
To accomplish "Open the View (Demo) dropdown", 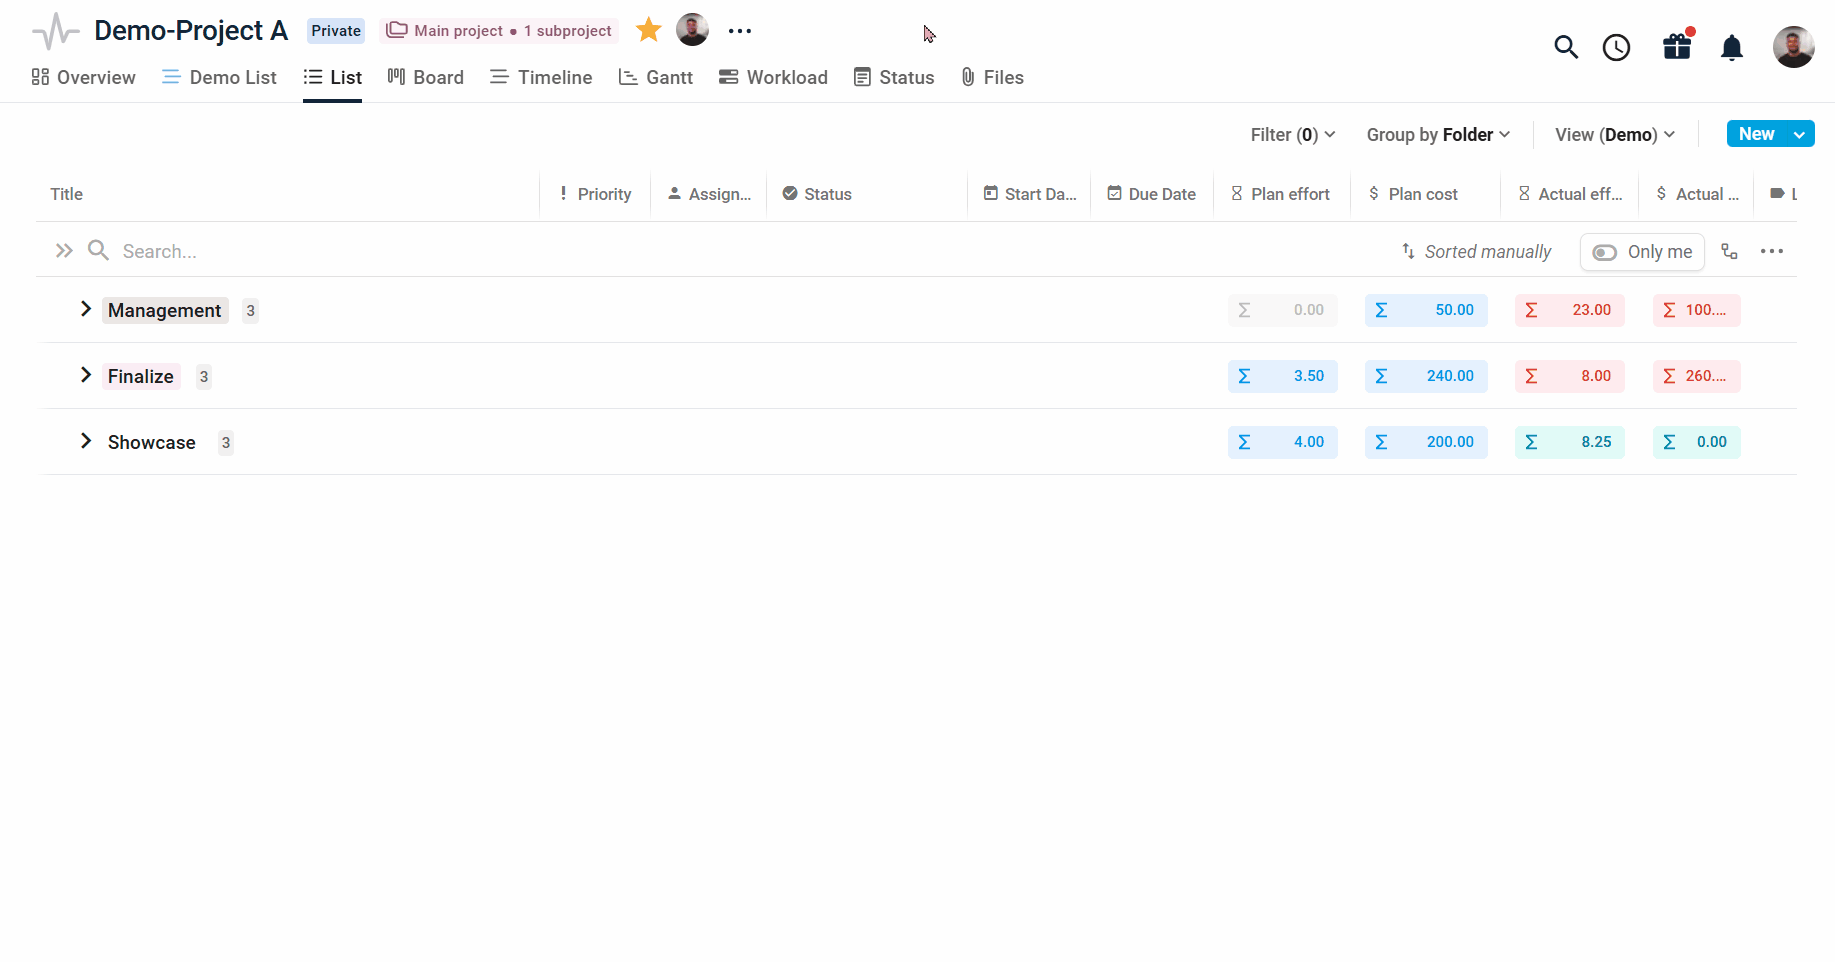I will [1615, 134].
